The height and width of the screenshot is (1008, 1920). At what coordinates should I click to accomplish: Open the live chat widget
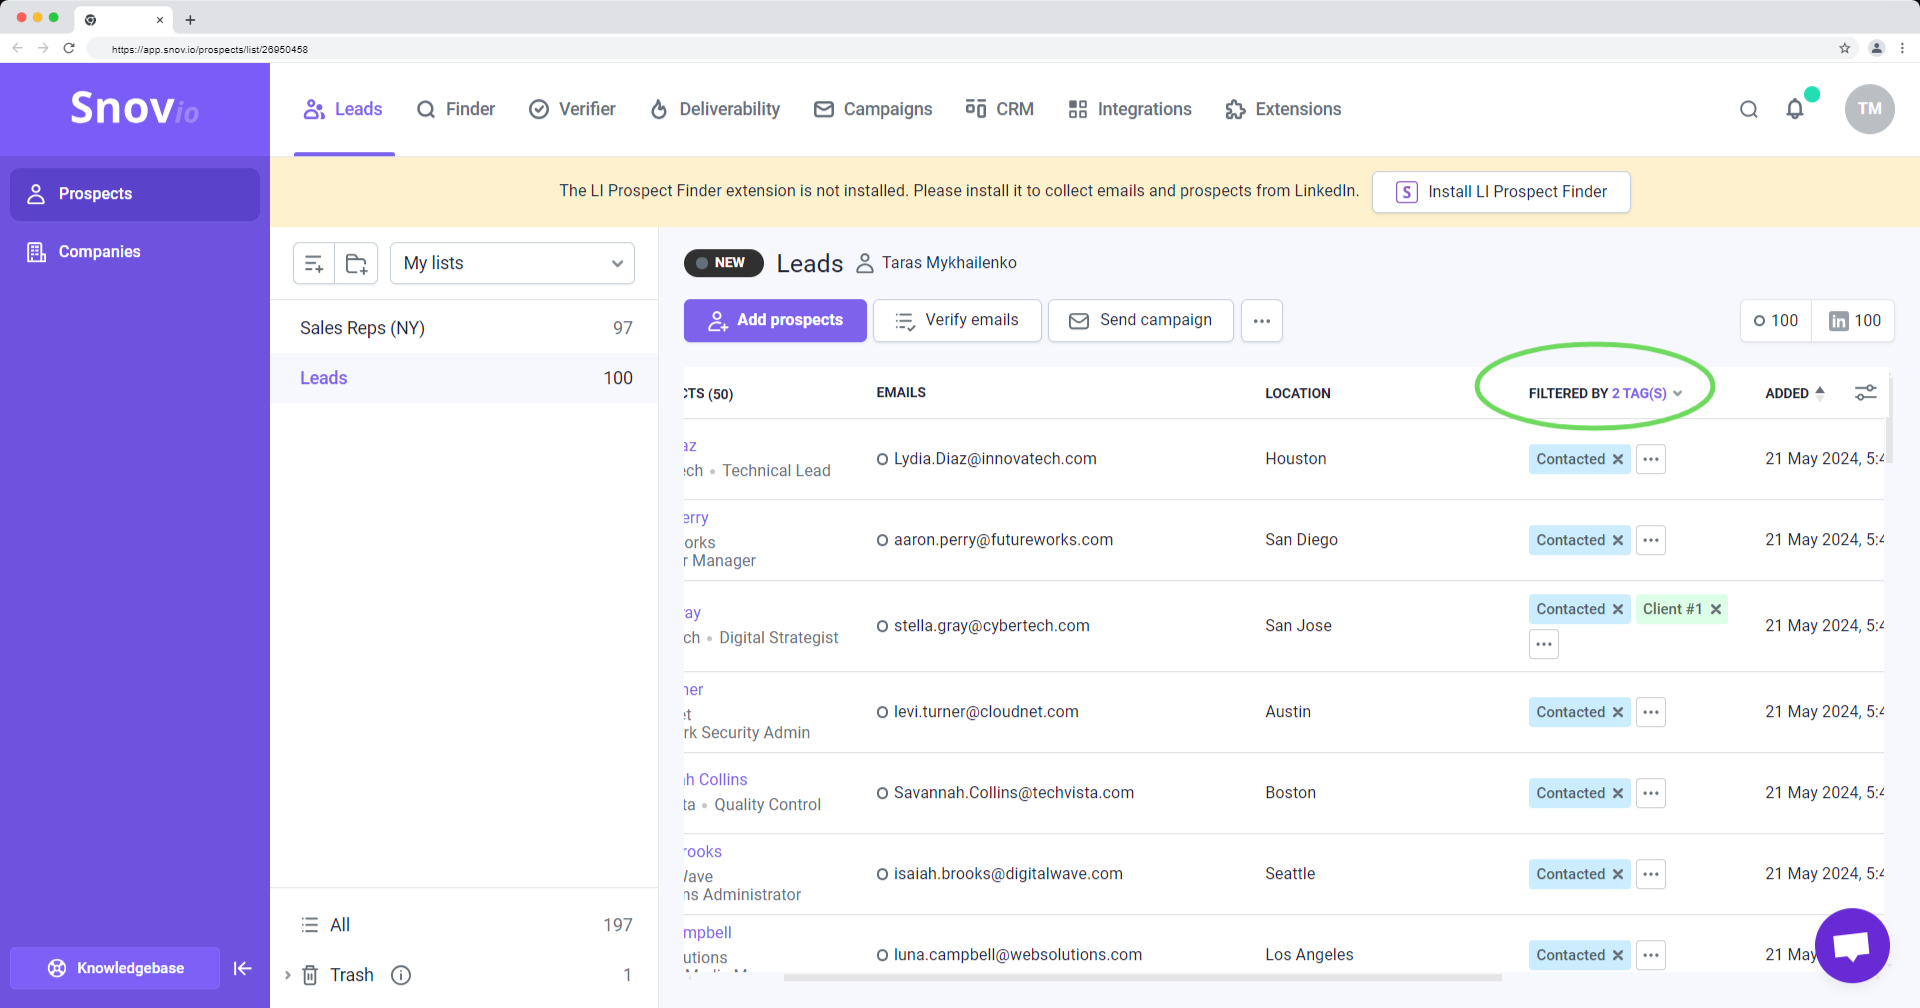[x=1852, y=945]
